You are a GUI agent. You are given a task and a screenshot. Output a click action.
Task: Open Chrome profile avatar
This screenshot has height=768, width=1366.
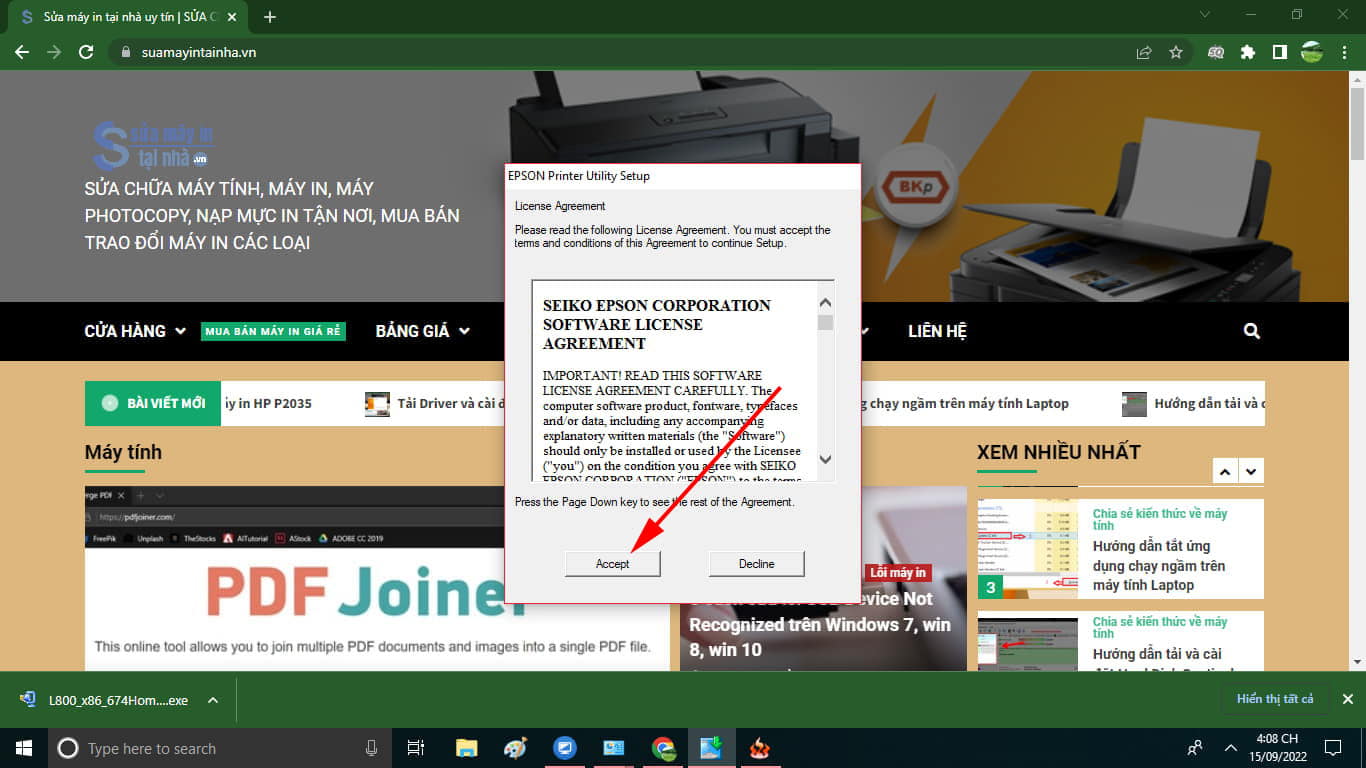[x=1312, y=52]
